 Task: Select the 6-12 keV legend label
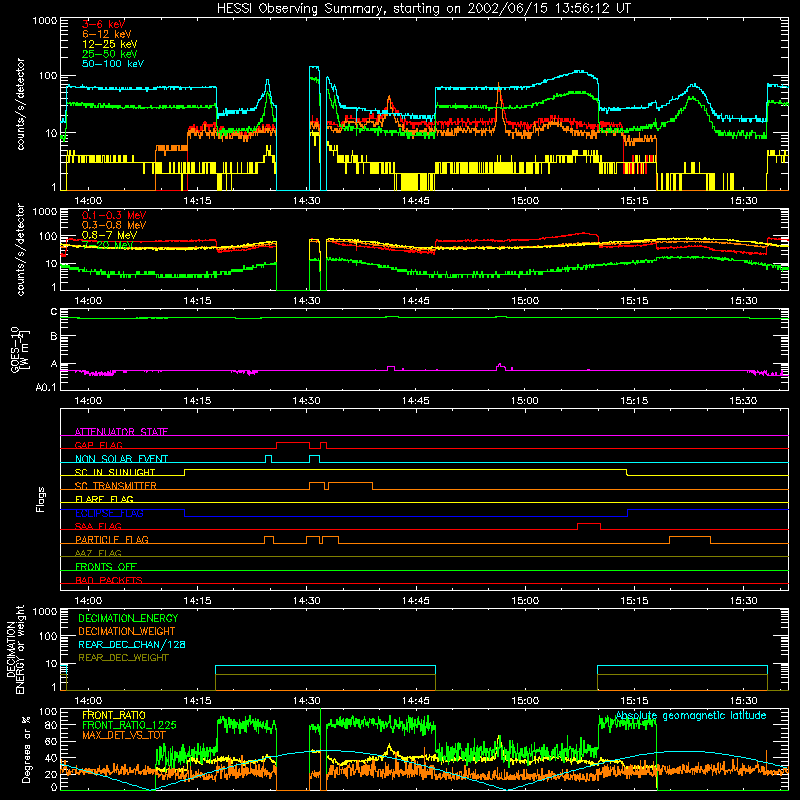106,34
